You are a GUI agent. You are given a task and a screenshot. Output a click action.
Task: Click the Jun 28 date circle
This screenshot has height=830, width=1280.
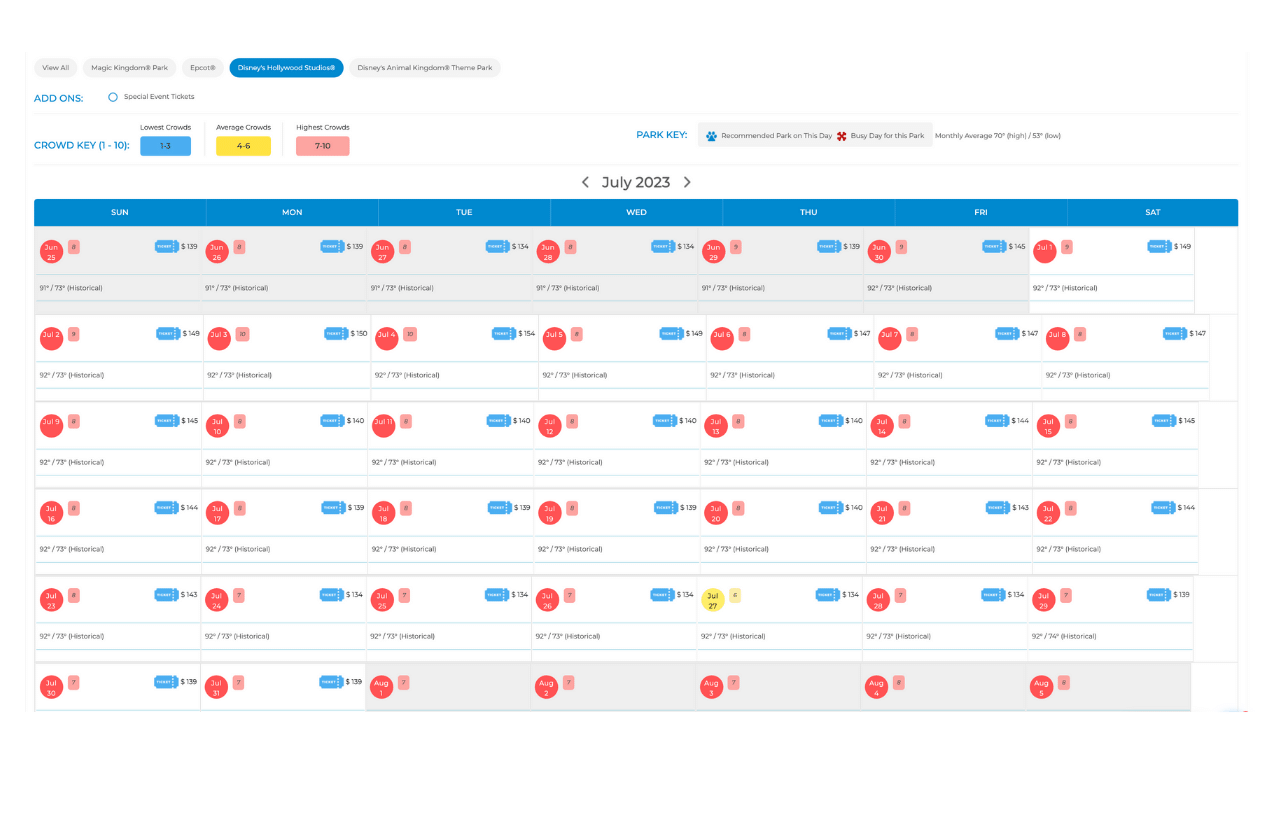coord(547,251)
